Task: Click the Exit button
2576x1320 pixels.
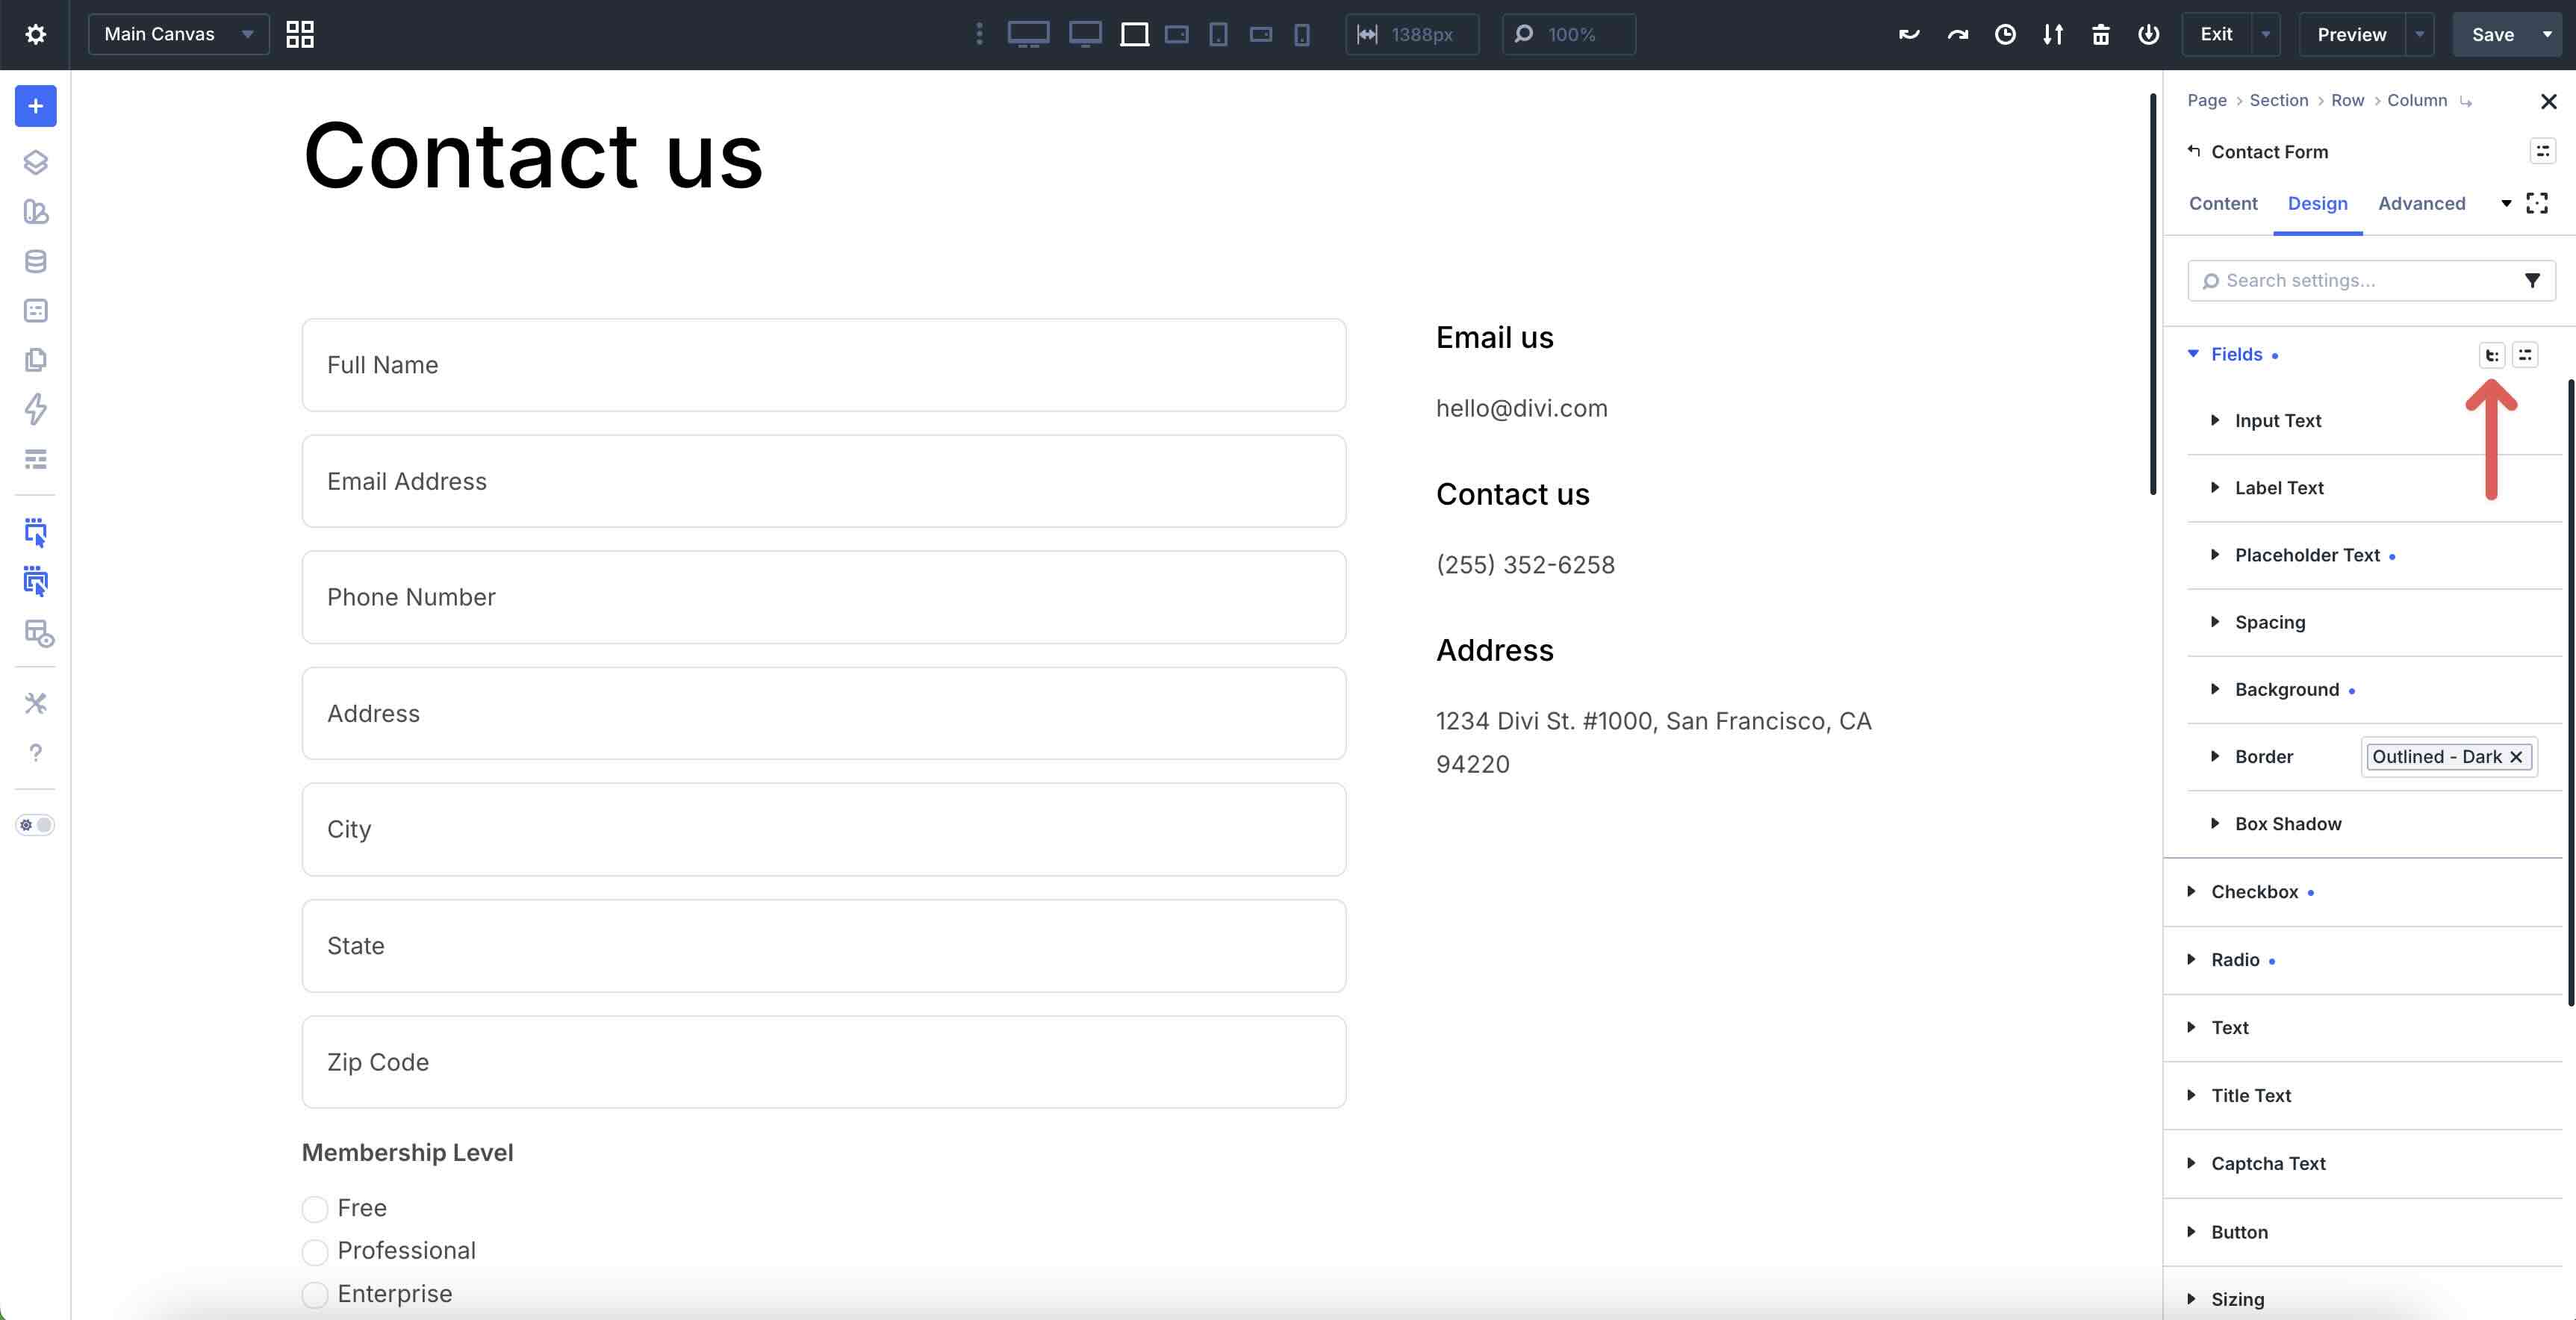Action: (x=2216, y=35)
